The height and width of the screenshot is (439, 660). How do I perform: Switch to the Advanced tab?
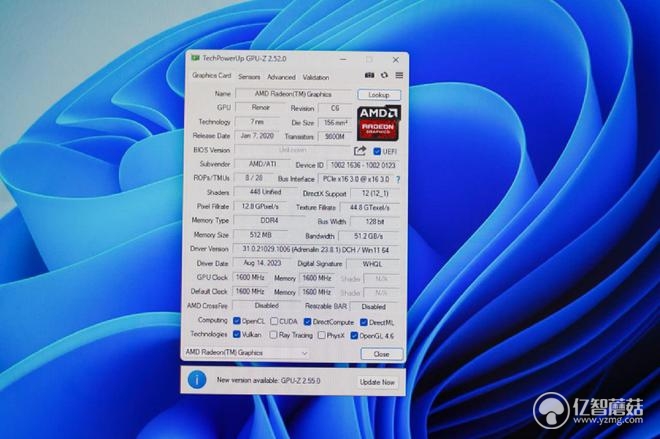pos(281,77)
